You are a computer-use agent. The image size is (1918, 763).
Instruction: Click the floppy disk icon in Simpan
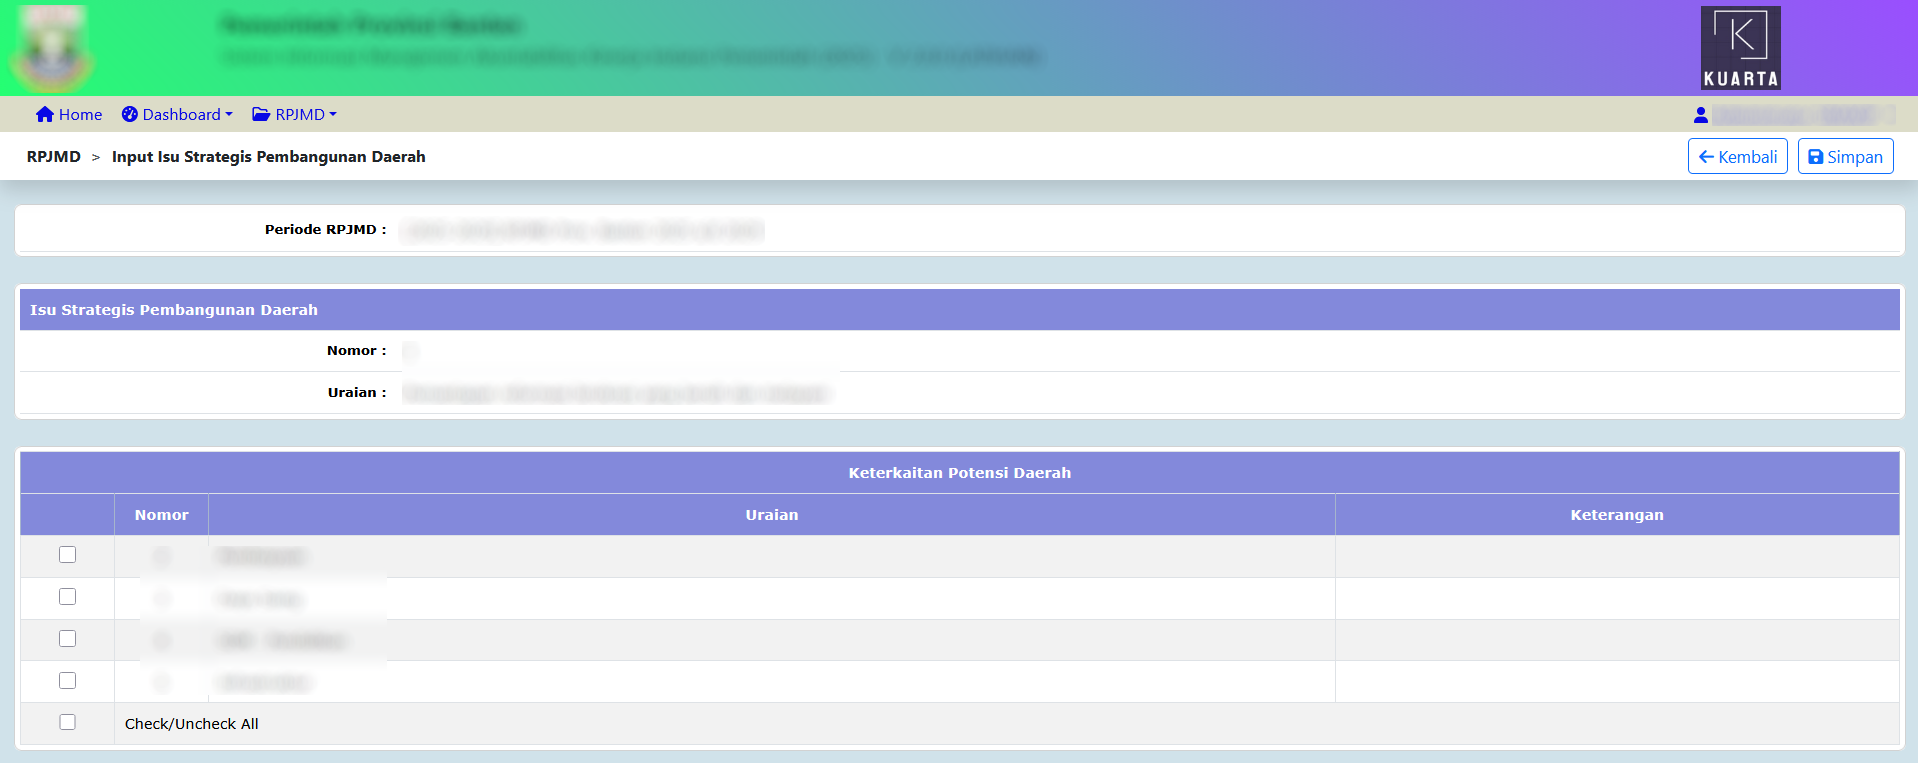[x=1815, y=157]
